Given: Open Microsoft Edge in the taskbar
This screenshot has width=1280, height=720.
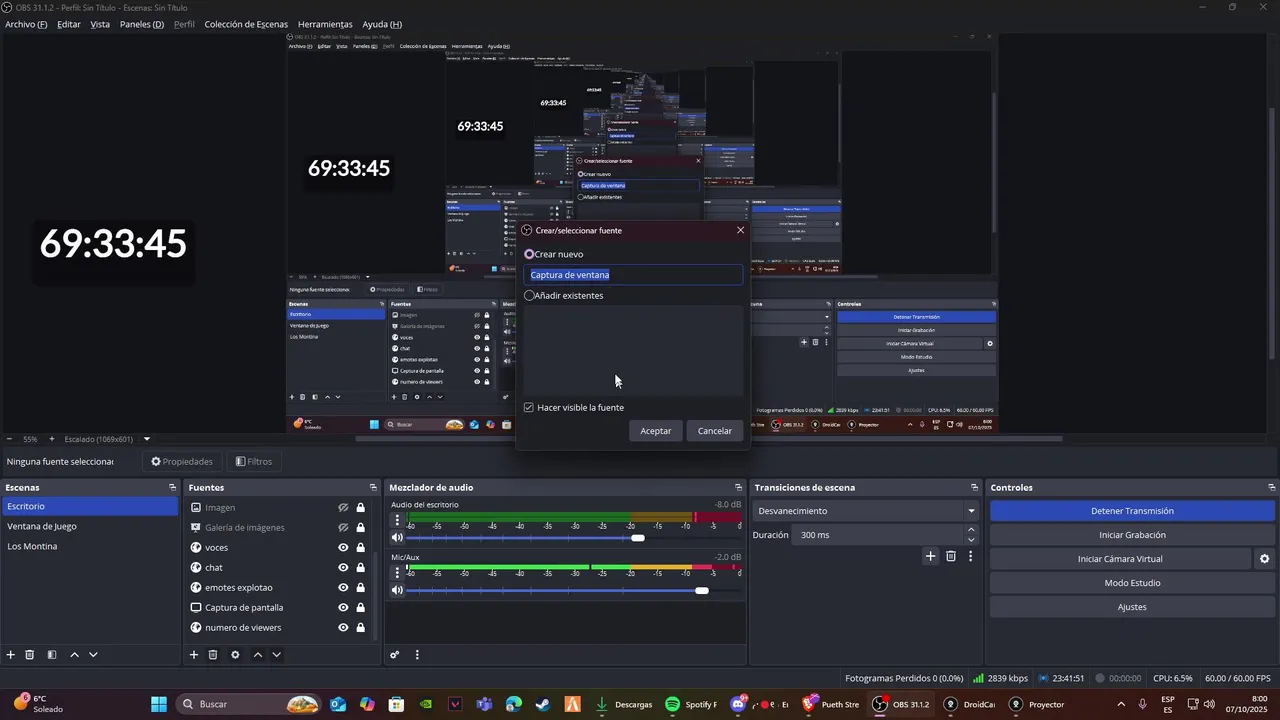Looking at the screenshot, I should click(x=513, y=704).
